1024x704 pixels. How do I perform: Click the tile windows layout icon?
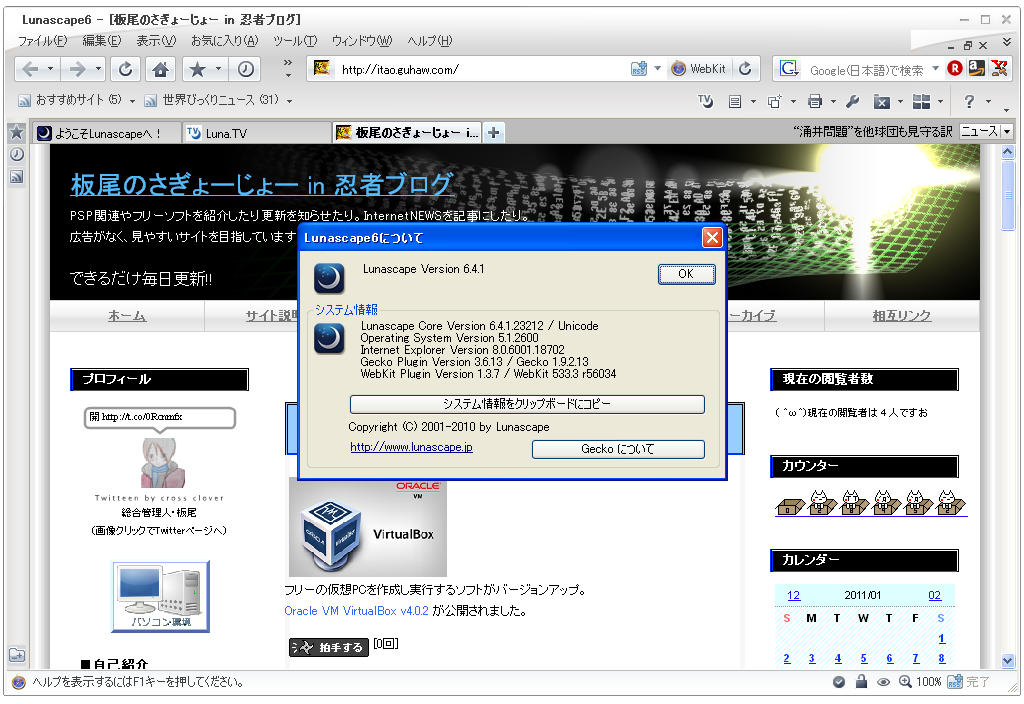(921, 101)
